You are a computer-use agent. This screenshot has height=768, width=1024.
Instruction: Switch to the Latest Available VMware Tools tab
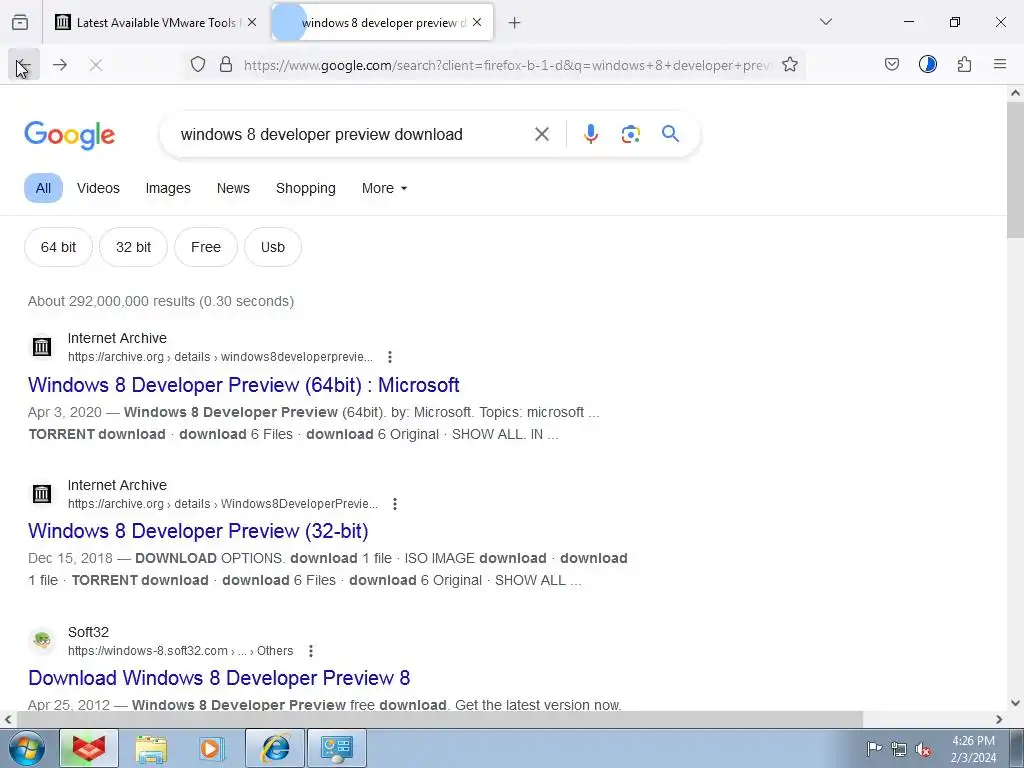coord(155,22)
